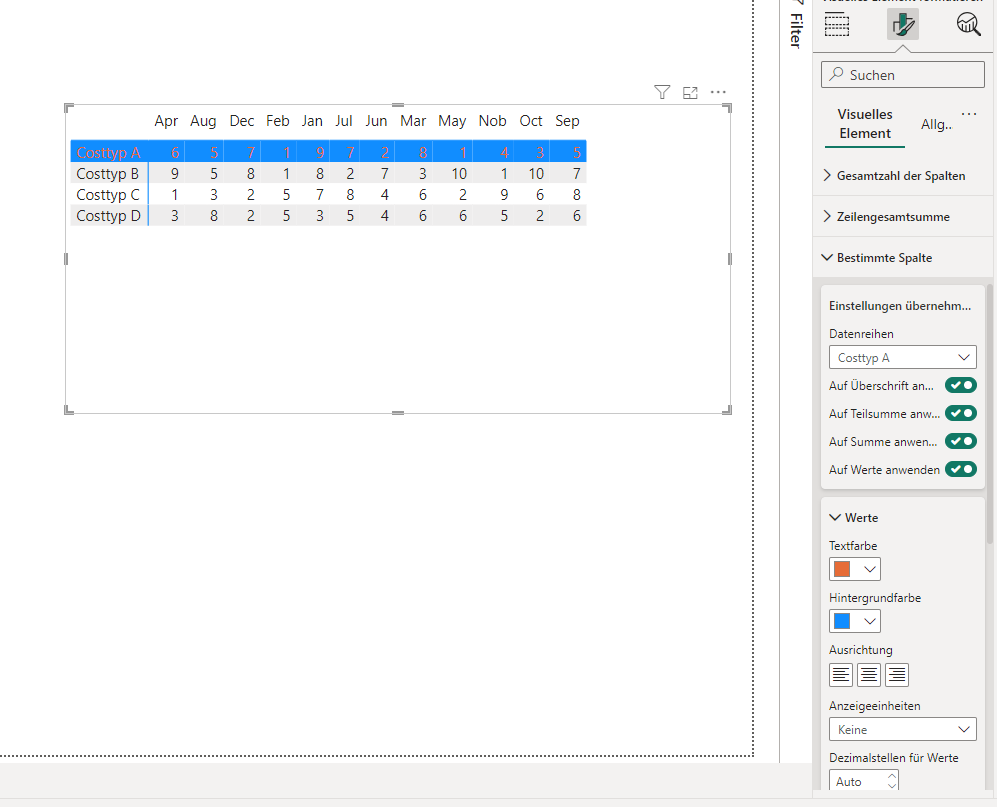Click the Apr column header
This screenshot has height=807, width=997.
(166, 121)
